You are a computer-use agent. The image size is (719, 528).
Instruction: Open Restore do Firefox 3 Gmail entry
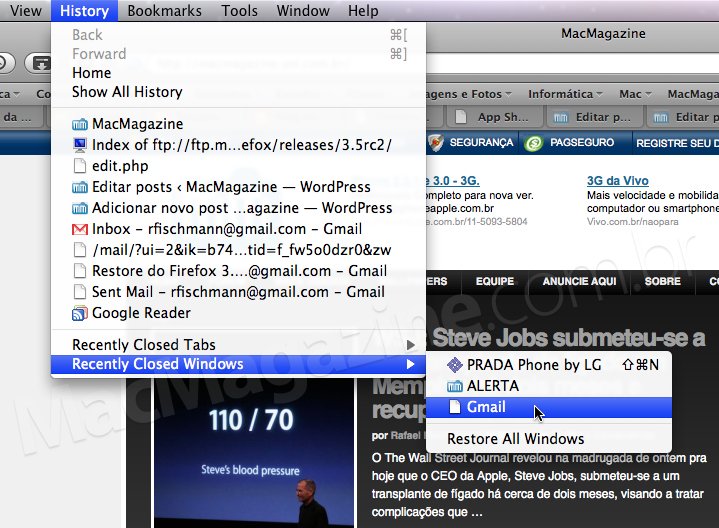[238, 271]
